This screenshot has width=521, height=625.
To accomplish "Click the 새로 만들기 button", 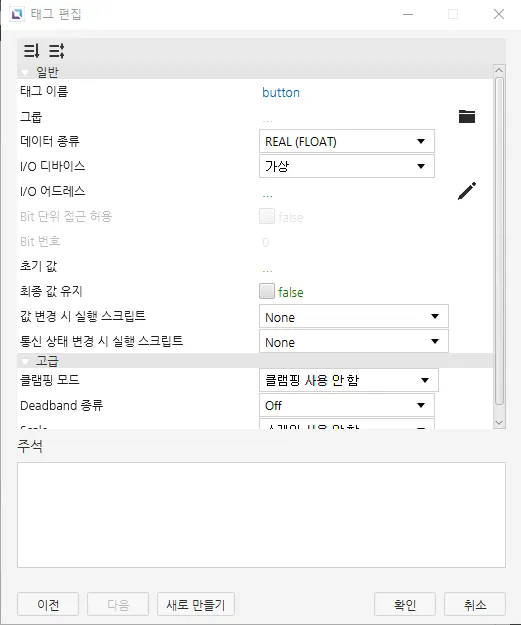I will tap(196, 604).
